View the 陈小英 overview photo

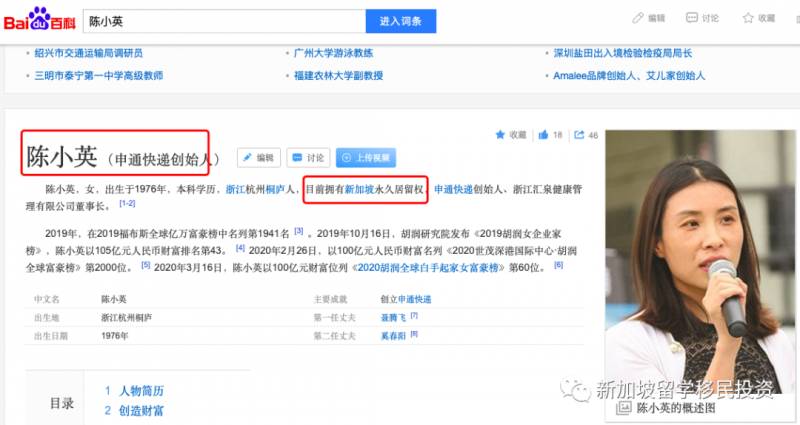[700, 260]
